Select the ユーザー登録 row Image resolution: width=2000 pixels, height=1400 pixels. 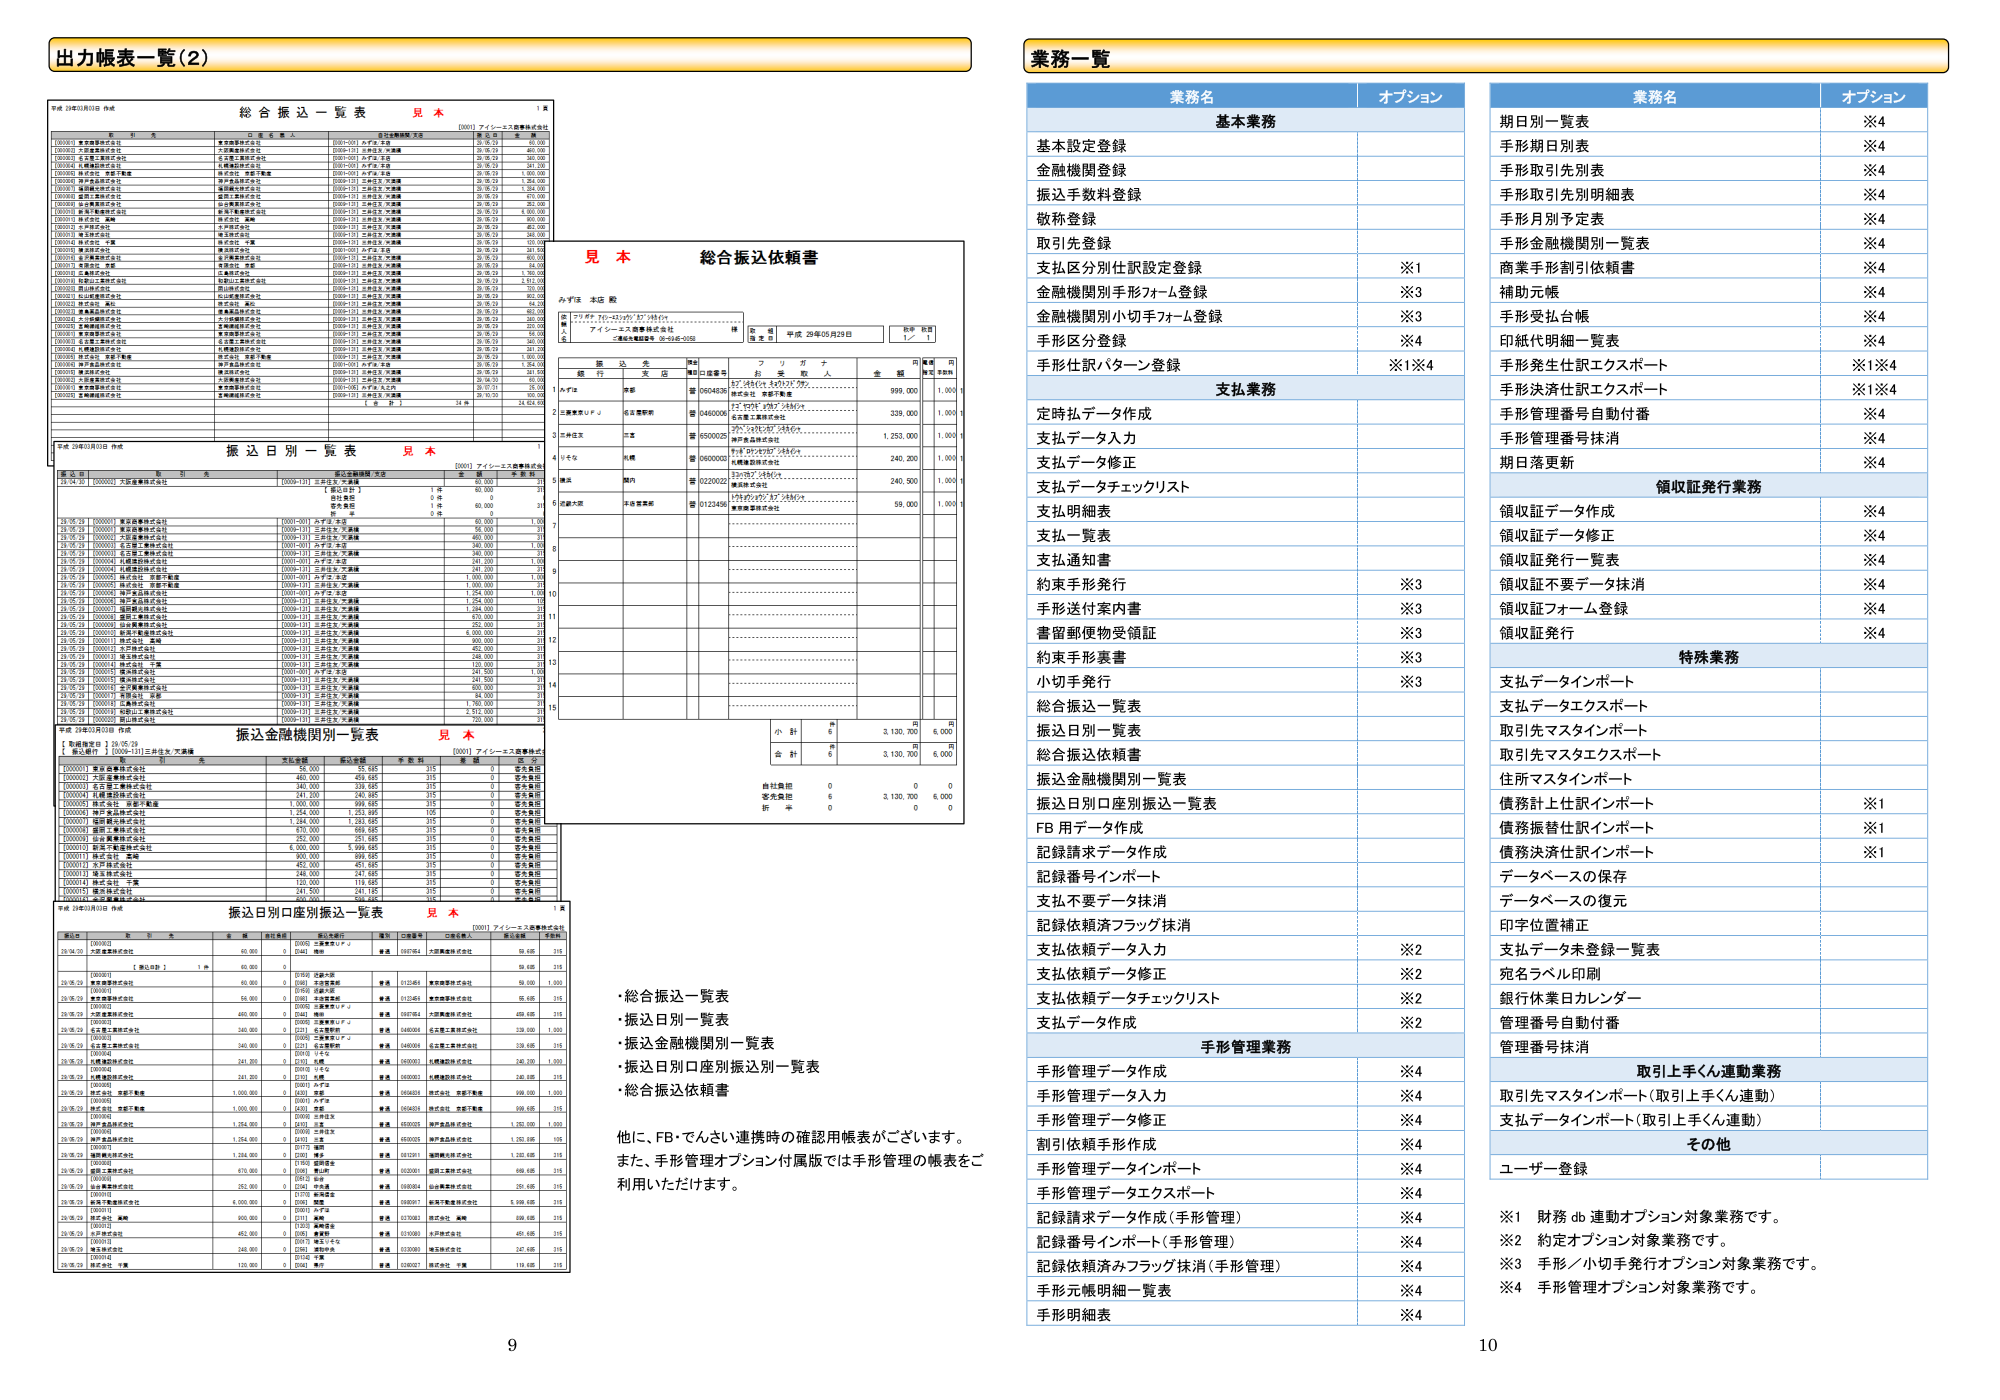tap(1708, 1169)
